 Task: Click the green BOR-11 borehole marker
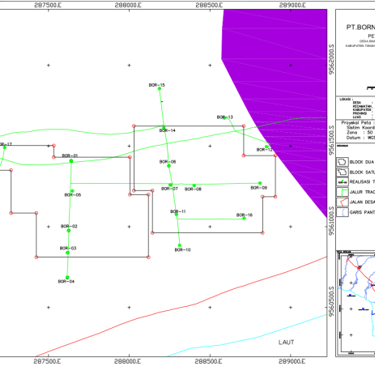click(176, 214)
